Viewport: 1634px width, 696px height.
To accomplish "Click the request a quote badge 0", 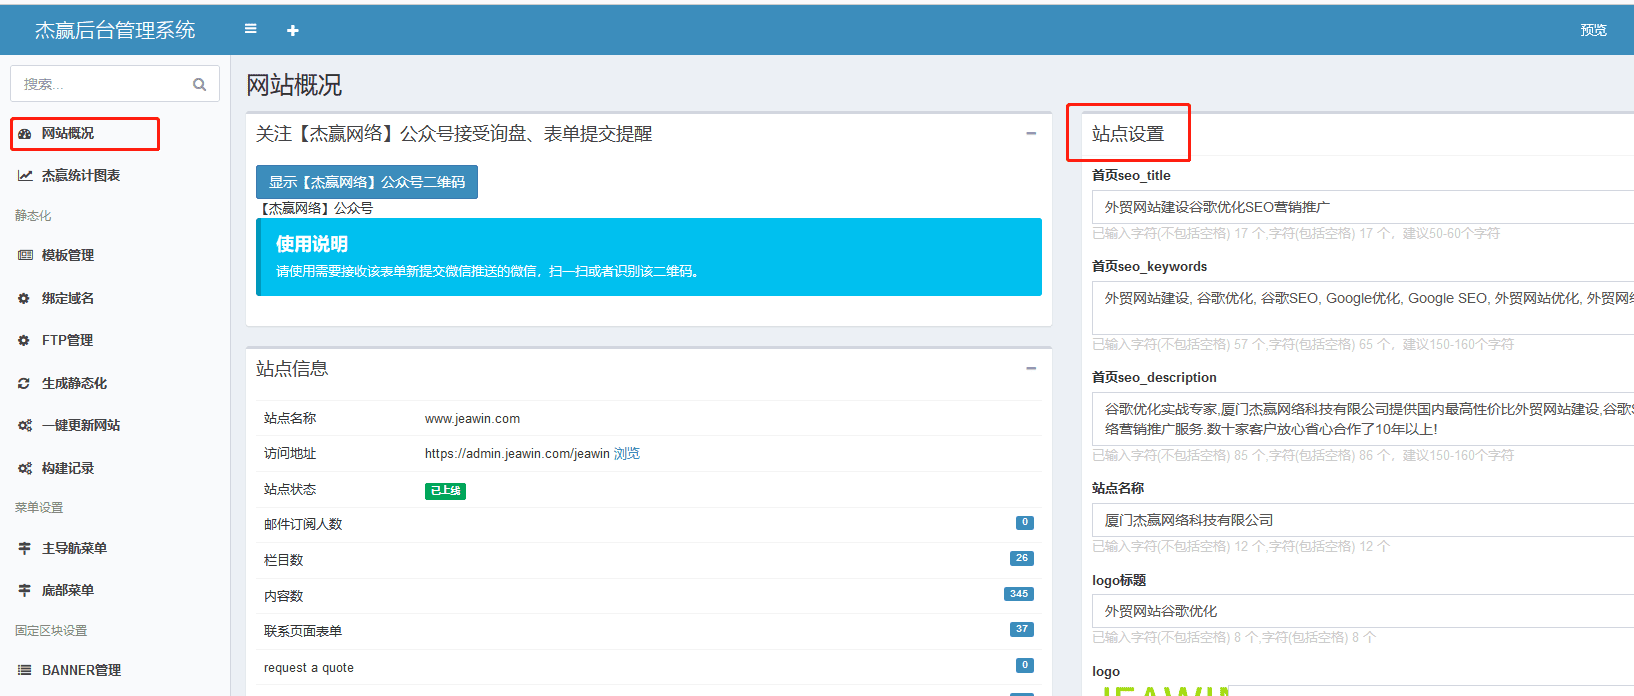I will 1025,666.
